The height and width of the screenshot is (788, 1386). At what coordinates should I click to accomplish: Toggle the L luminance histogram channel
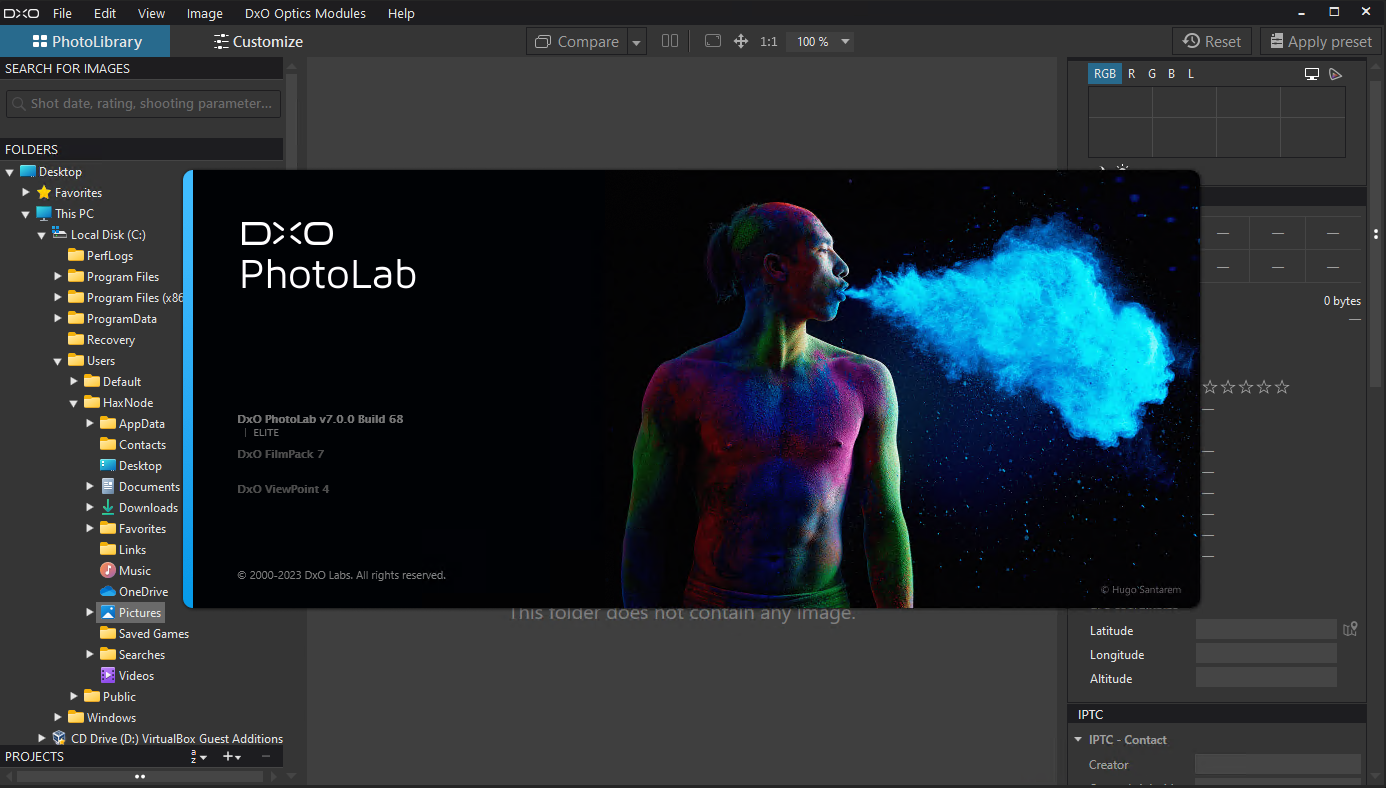[x=1191, y=74]
